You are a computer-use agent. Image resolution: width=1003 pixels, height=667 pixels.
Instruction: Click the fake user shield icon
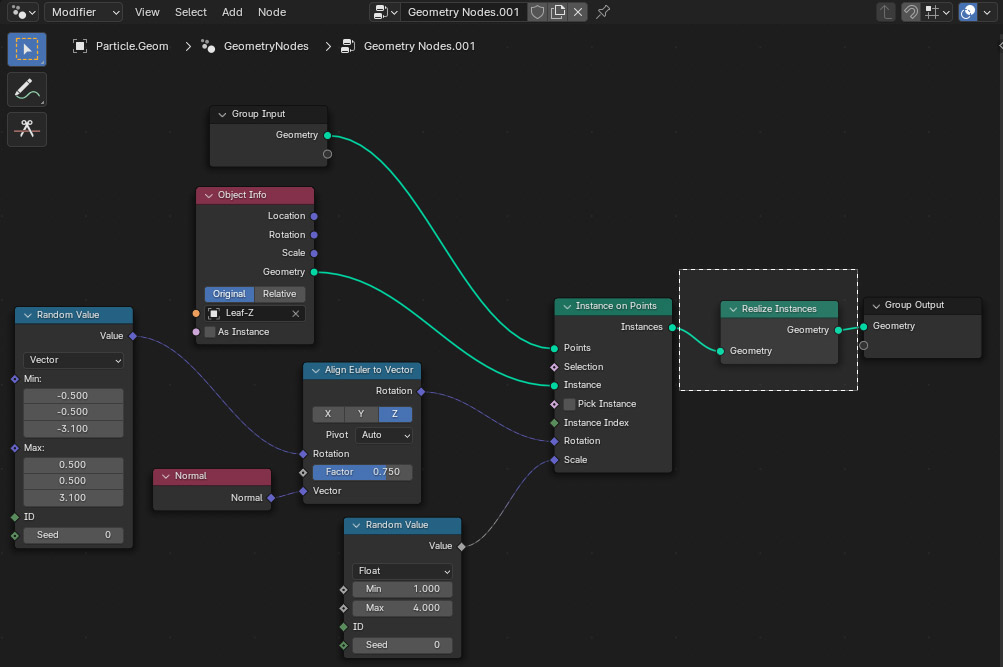pyautogui.click(x=537, y=12)
